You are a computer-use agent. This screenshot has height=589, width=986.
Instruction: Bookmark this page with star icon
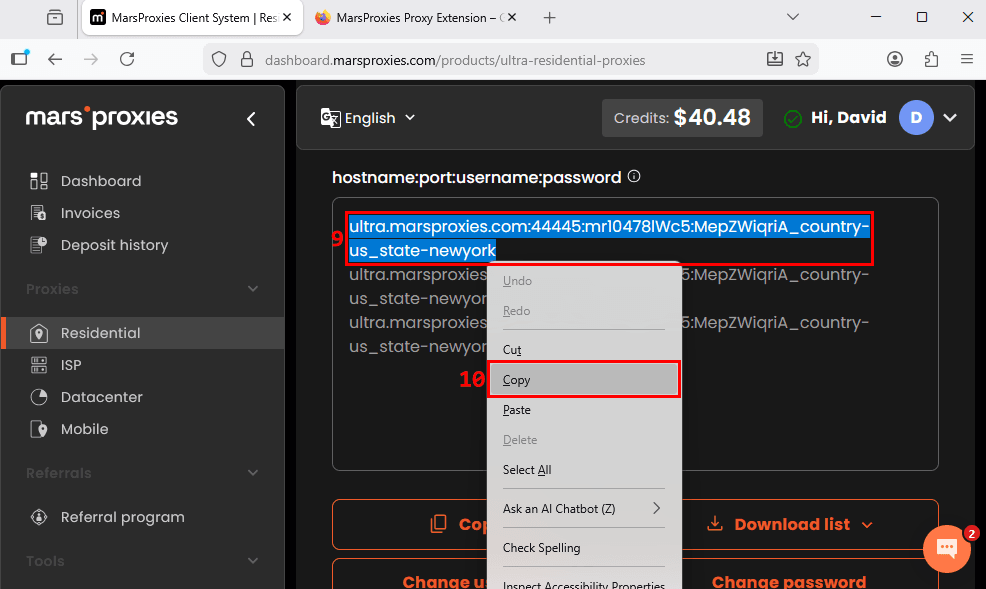click(803, 60)
